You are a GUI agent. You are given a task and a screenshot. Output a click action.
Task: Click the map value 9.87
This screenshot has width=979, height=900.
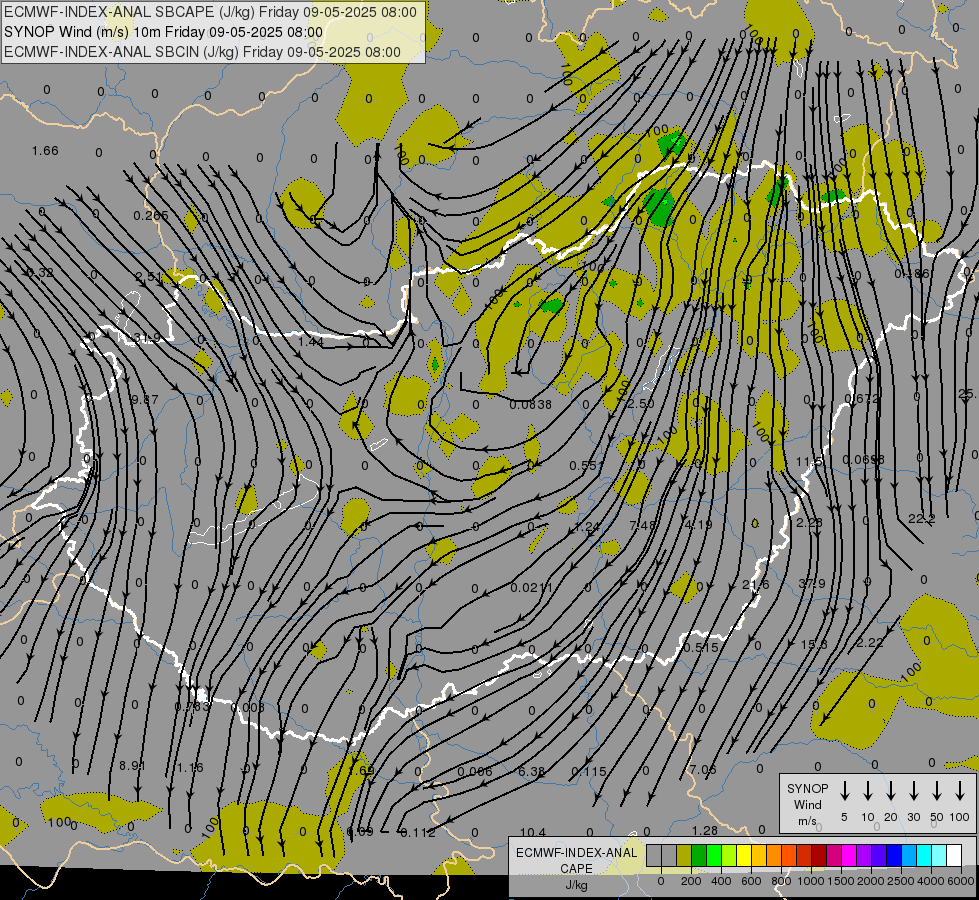(145, 399)
